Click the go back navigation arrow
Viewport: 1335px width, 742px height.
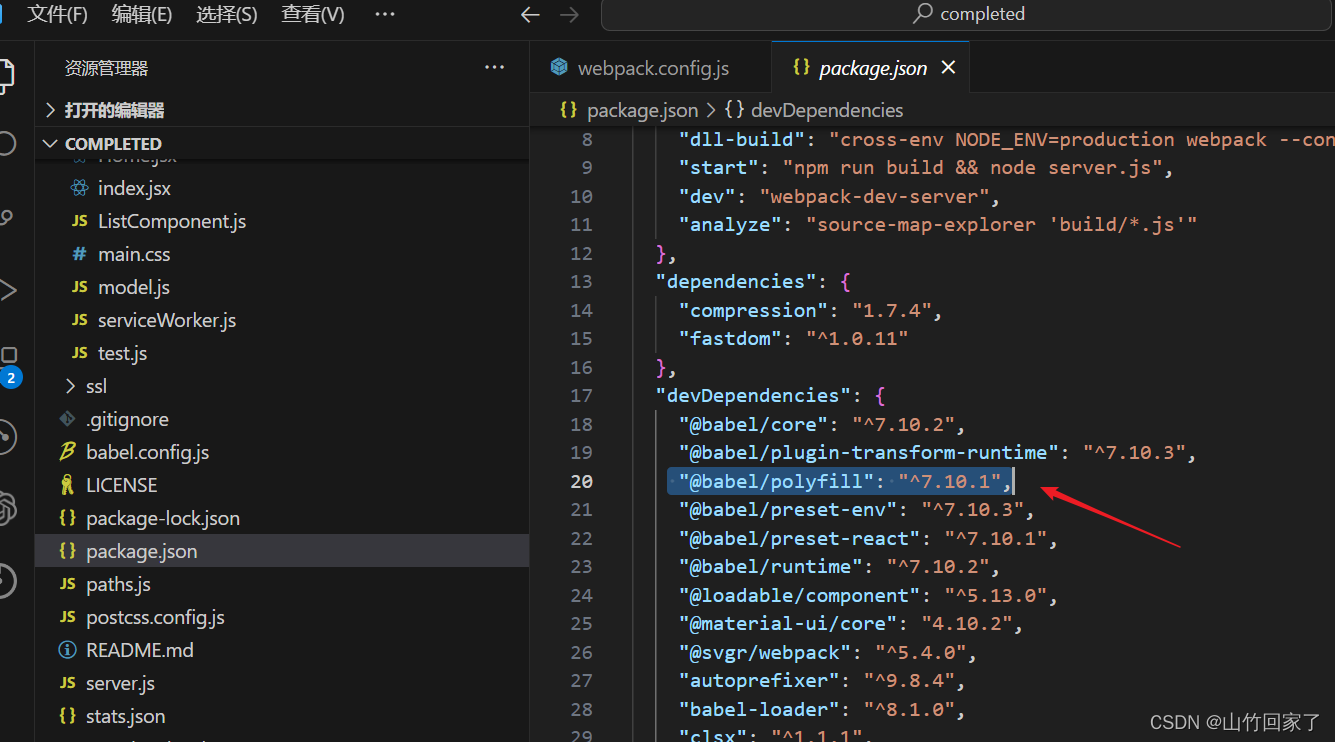tap(530, 14)
